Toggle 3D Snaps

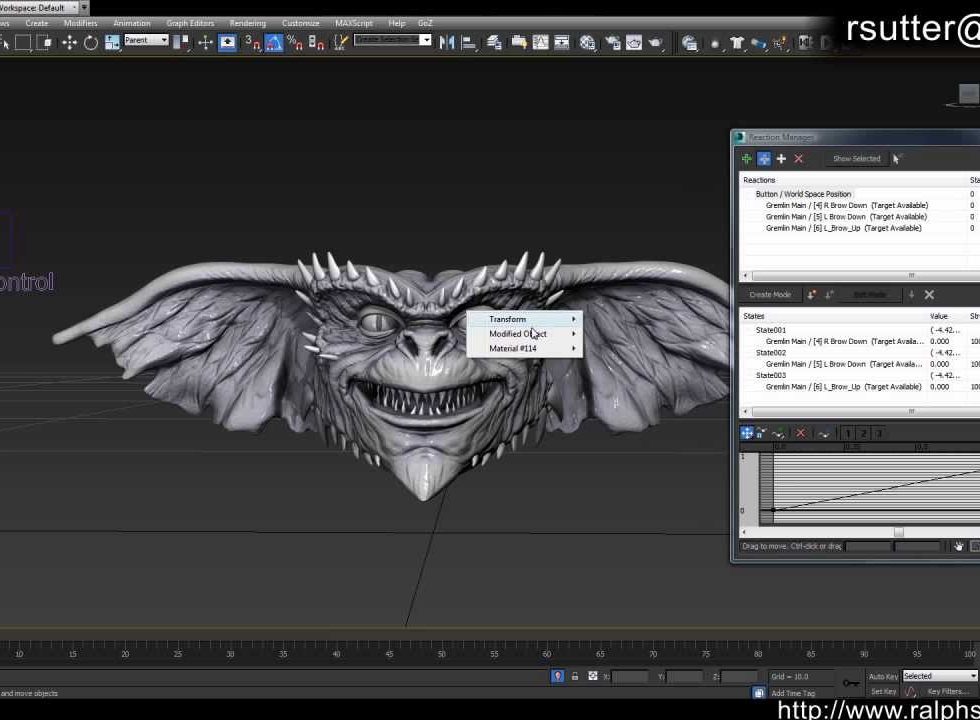[x=252, y=42]
